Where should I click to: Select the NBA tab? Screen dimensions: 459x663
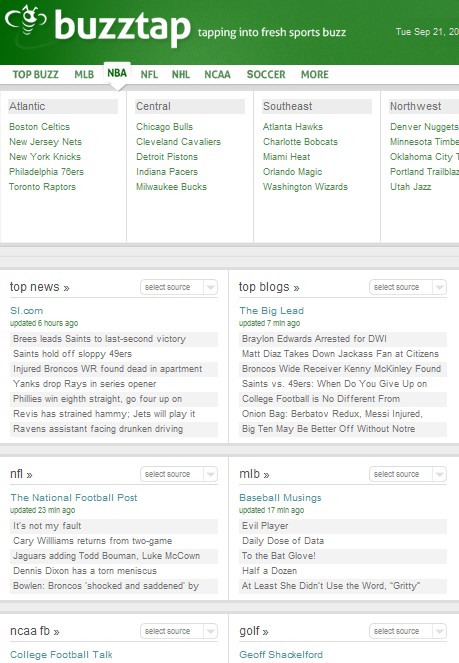tap(117, 73)
